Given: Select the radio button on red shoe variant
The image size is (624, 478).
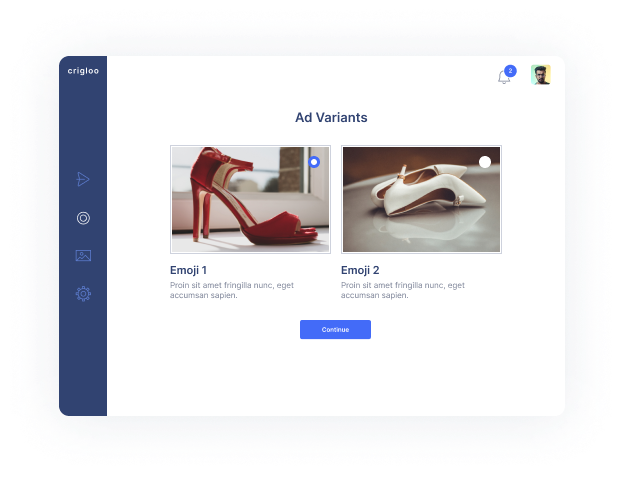Looking at the screenshot, I should [x=314, y=161].
